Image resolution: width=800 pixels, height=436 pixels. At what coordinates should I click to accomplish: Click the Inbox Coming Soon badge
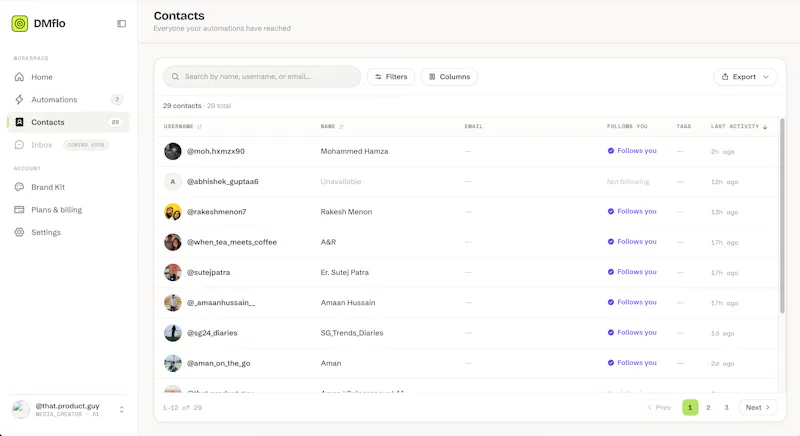coord(86,145)
